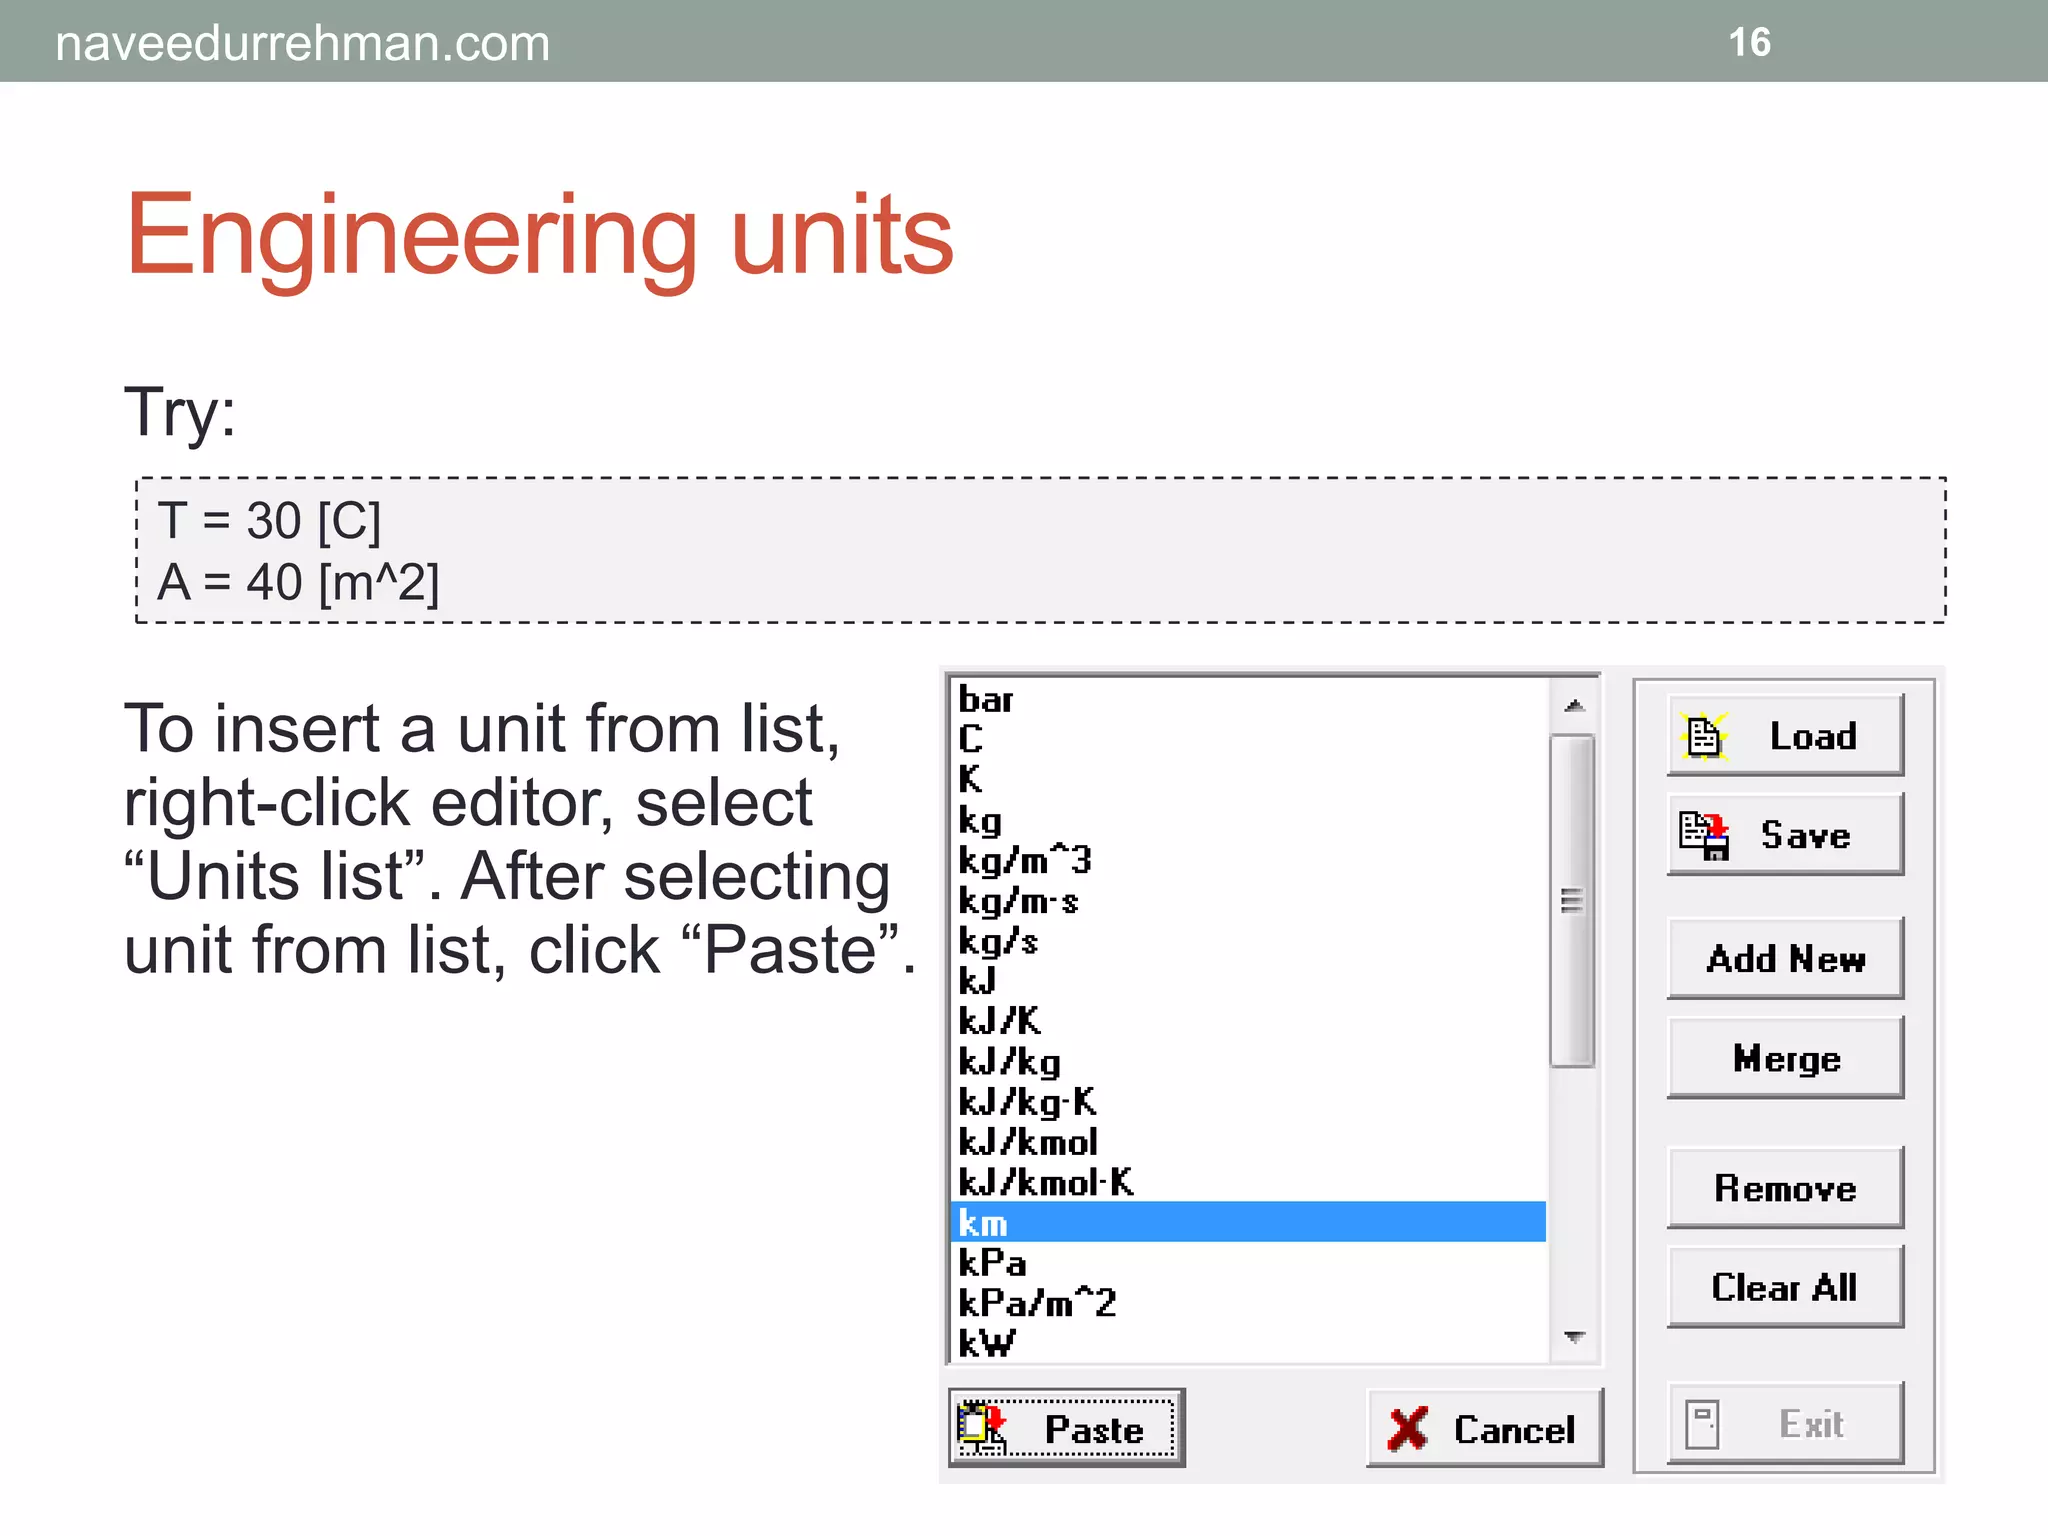Screen dimensions: 2048x1536
Task: Select 'kJ/kmol' in the units list
Action: (x=1248, y=1142)
